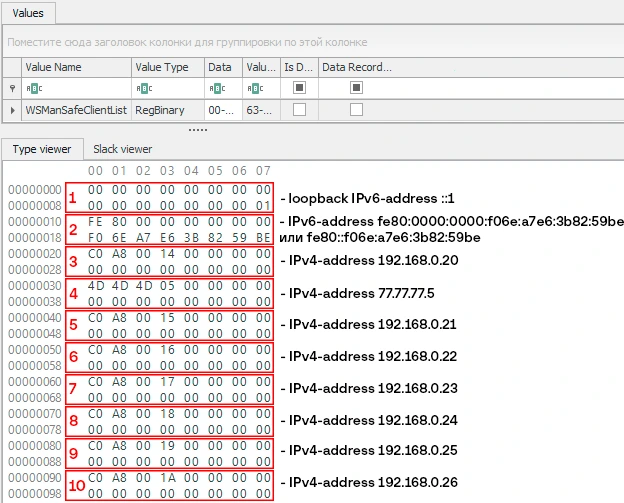Toggle the Is D... filter row checkbox
The height and width of the screenshot is (503, 624).
pyautogui.click(x=298, y=88)
